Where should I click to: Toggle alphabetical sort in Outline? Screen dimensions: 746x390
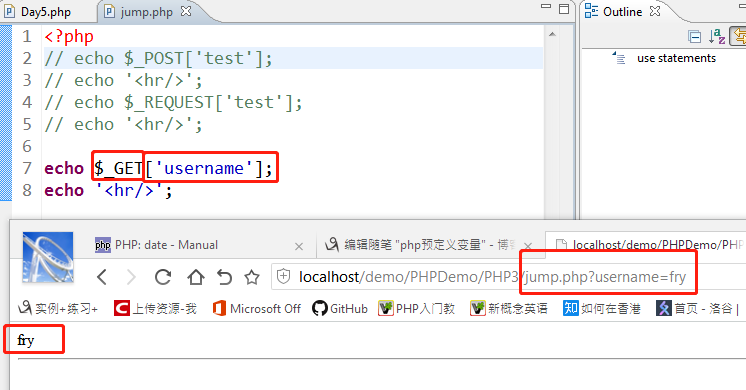717,36
